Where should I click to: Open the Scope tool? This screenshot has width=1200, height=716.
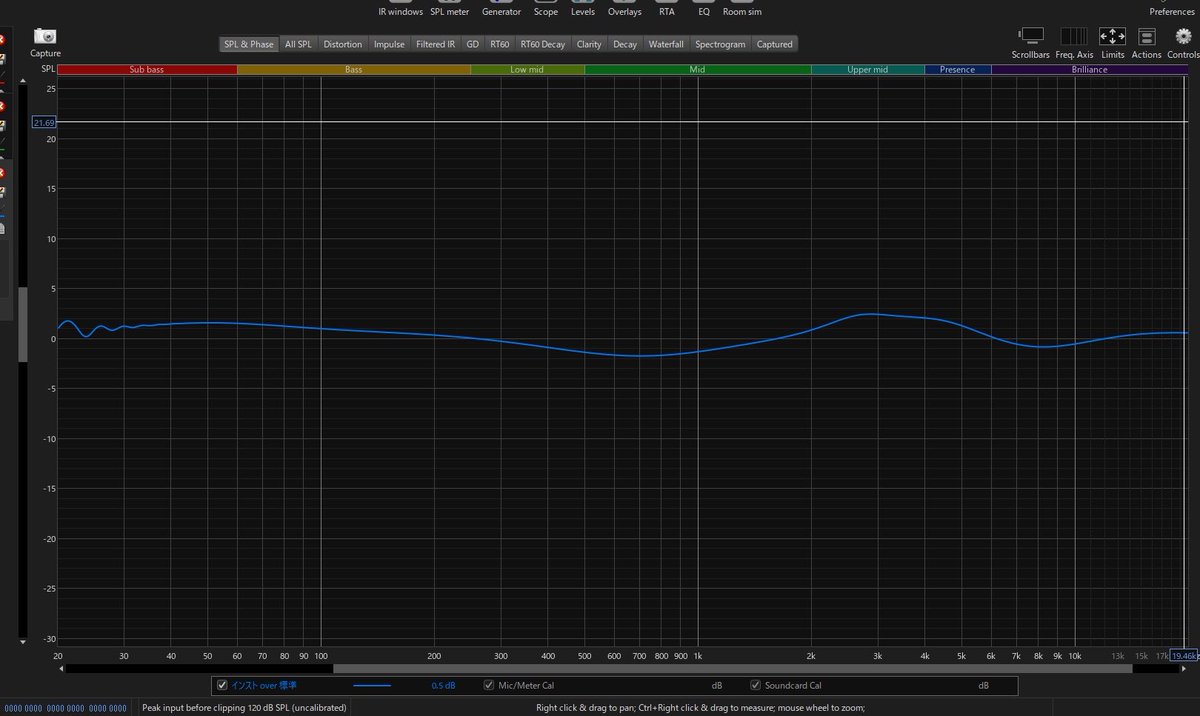[546, 11]
